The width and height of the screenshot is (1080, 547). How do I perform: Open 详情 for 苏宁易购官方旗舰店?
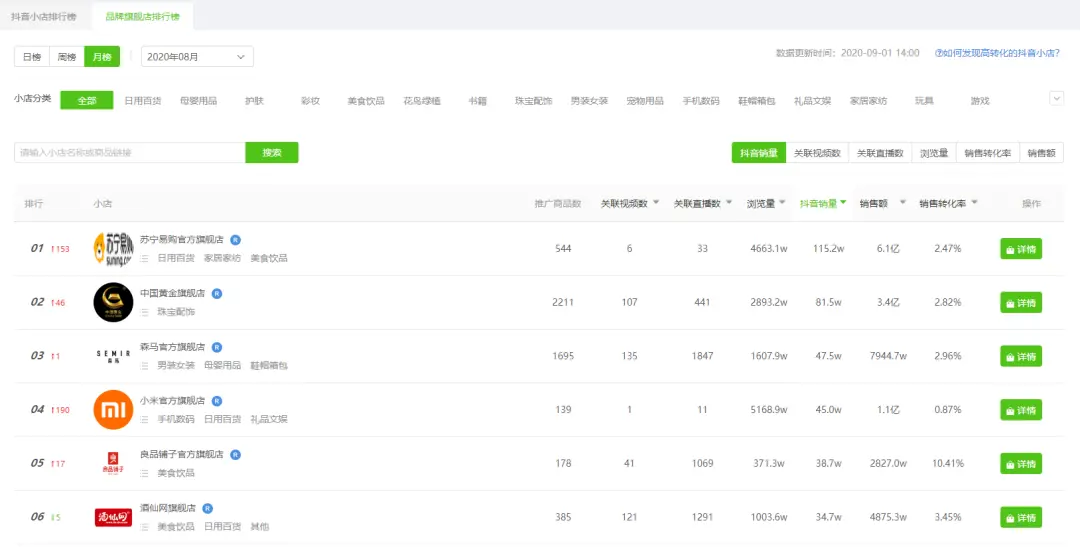pos(1021,249)
